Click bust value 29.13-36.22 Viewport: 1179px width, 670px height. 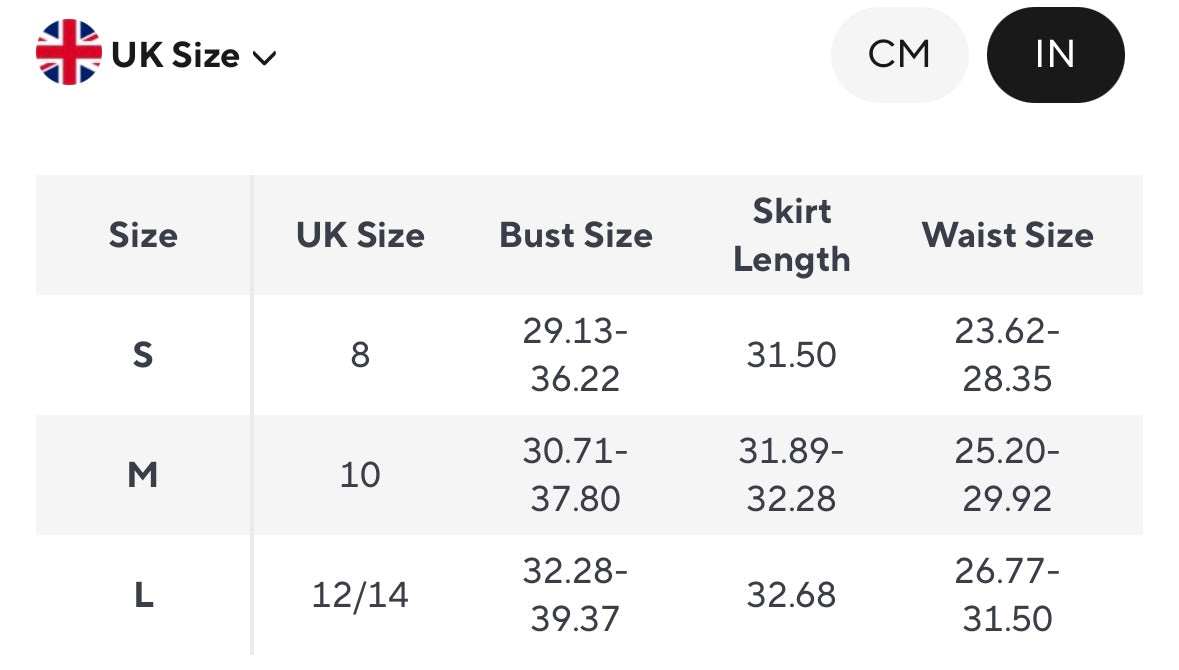pos(575,355)
